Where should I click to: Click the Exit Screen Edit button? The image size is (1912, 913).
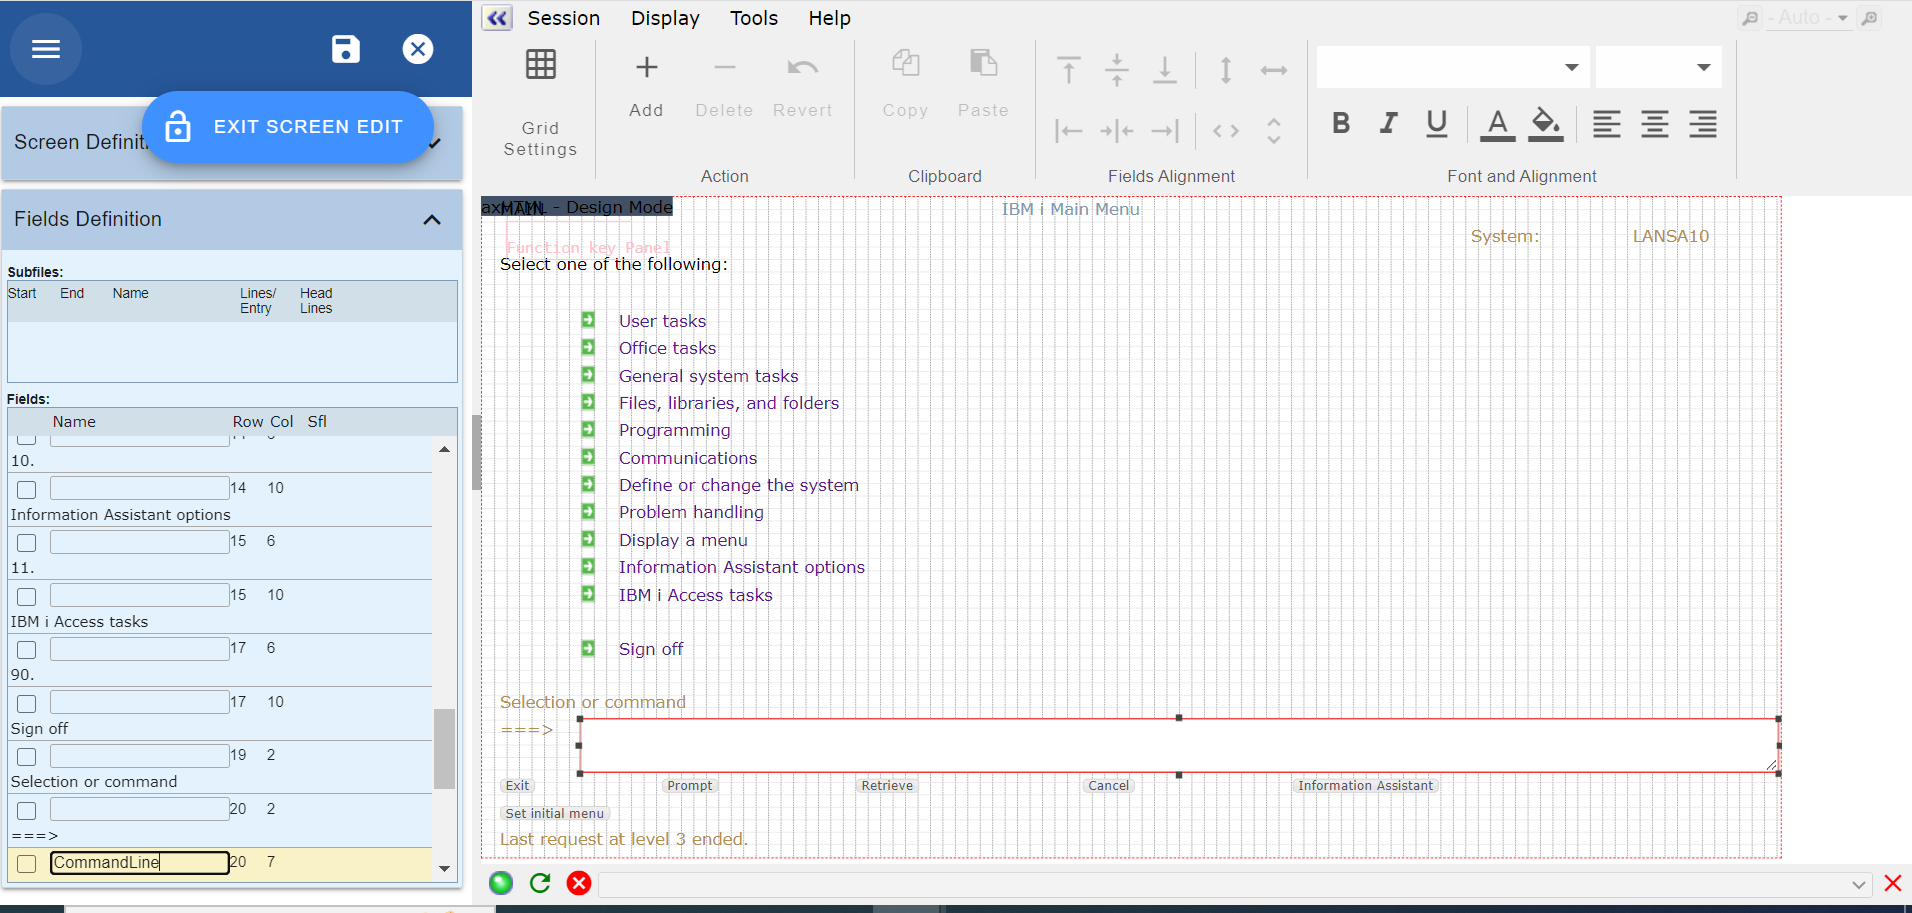(288, 127)
